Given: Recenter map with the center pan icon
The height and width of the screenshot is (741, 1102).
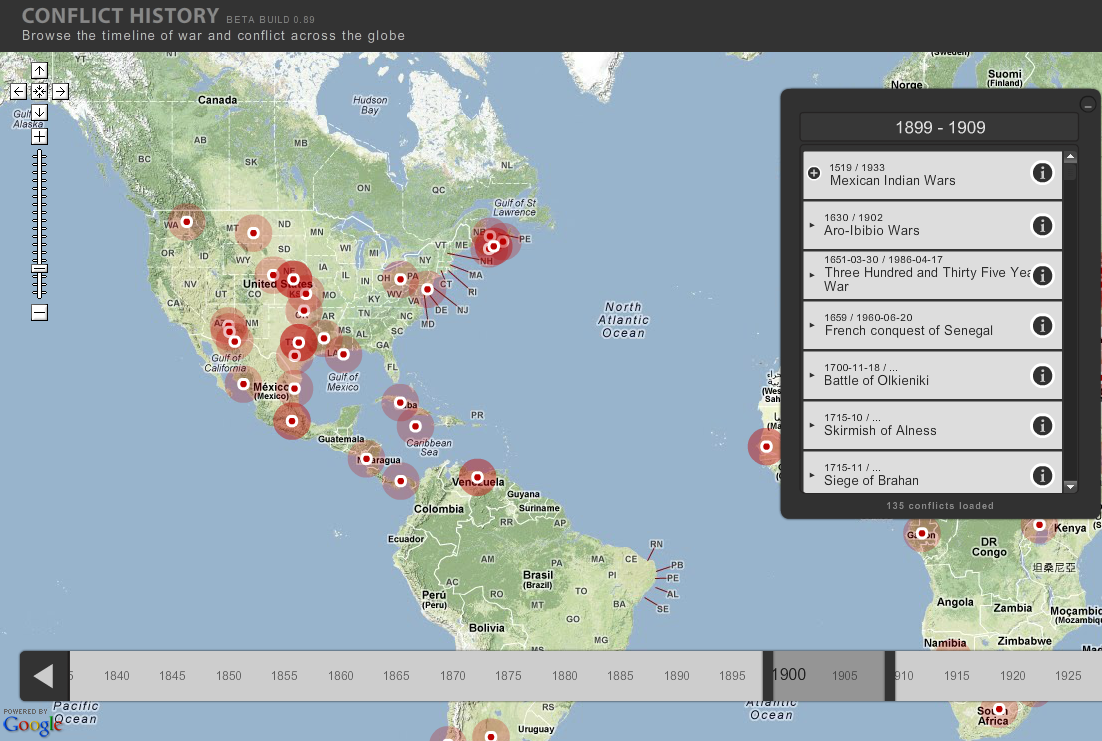Looking at the screenshot, I should (39, 91).
